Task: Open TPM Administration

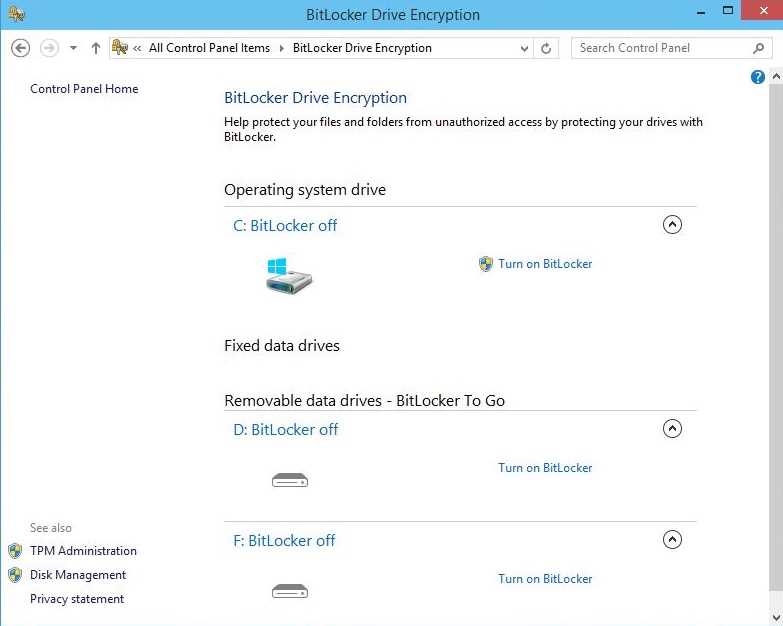Action: [83, 551]
